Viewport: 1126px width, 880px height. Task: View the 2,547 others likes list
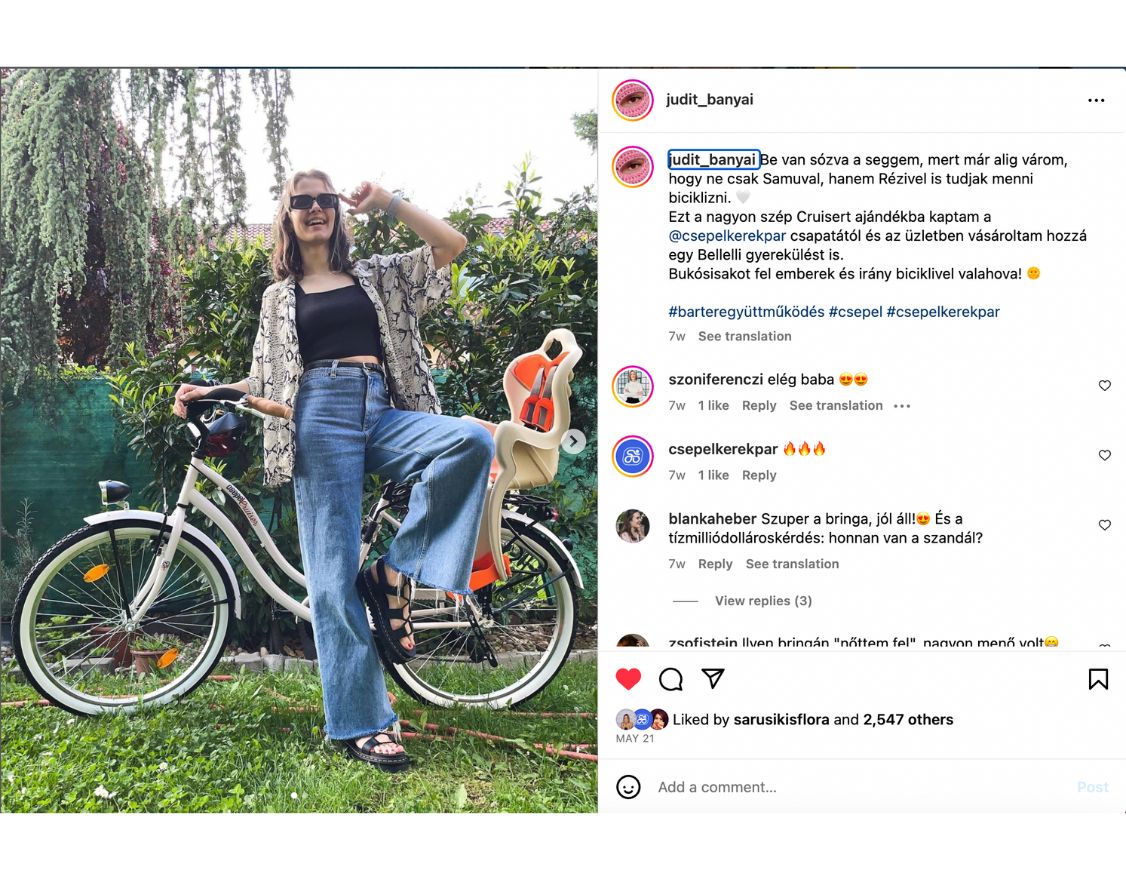(908, 720)
